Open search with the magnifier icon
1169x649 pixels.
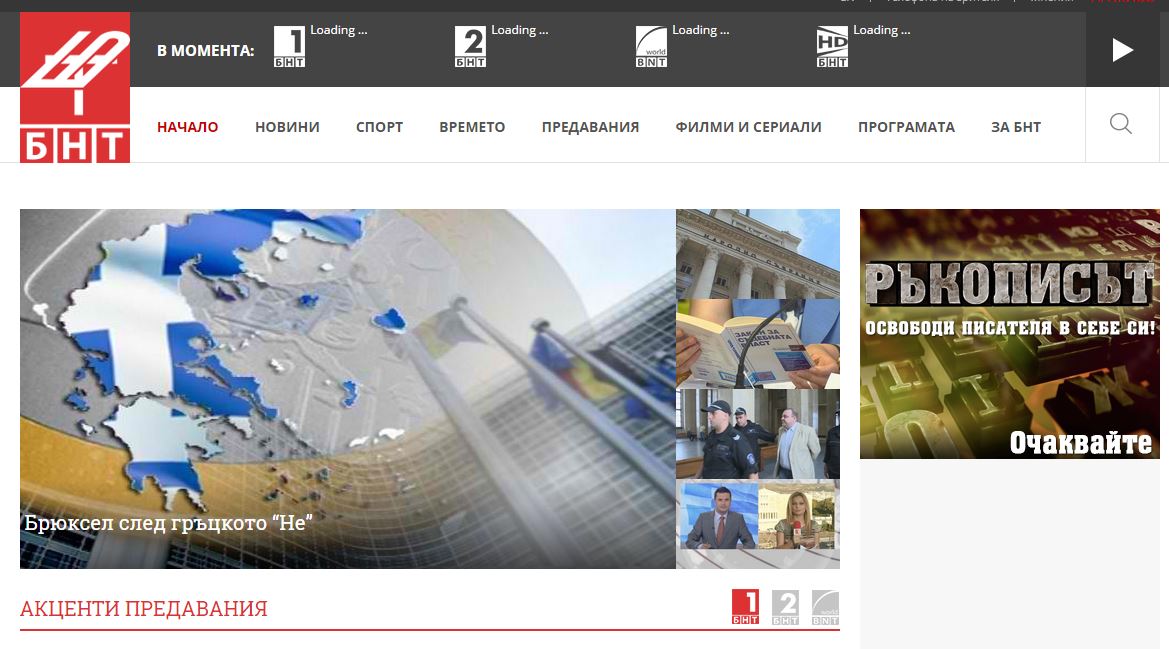1121,124
